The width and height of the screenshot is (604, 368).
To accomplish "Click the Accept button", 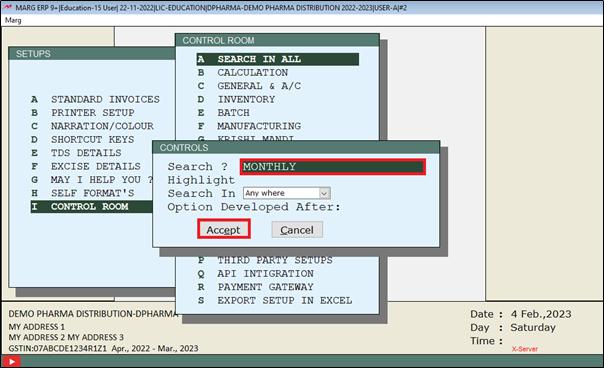I will (x=224, y=229).
